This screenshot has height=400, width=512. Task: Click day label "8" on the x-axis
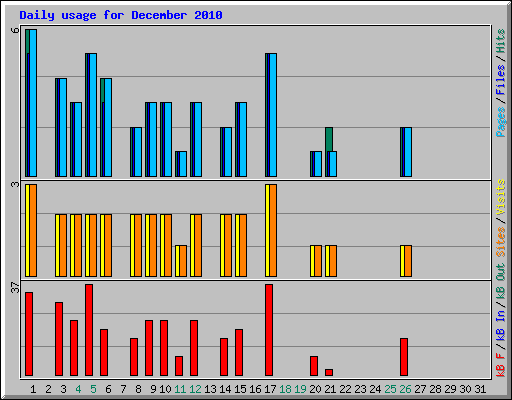138,389
